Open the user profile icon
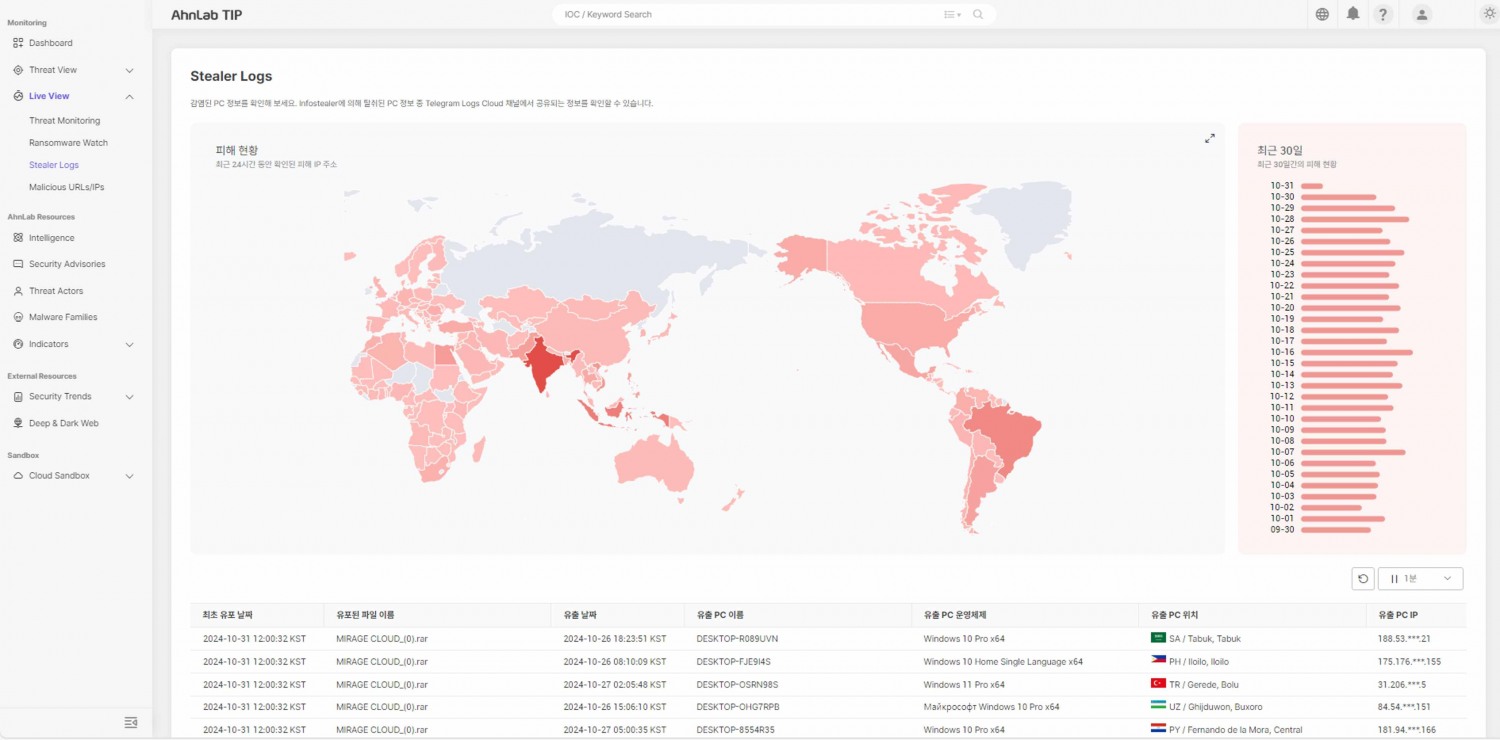The width and height of the screenshot is (1500, 740). click(1422, 14)
